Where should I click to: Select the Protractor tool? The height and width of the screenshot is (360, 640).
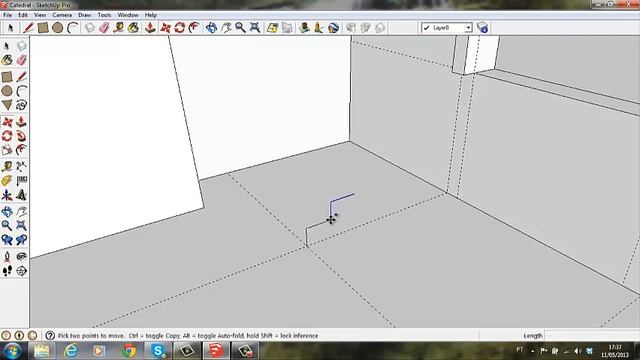pyautogui.click(x=7, y=181)
